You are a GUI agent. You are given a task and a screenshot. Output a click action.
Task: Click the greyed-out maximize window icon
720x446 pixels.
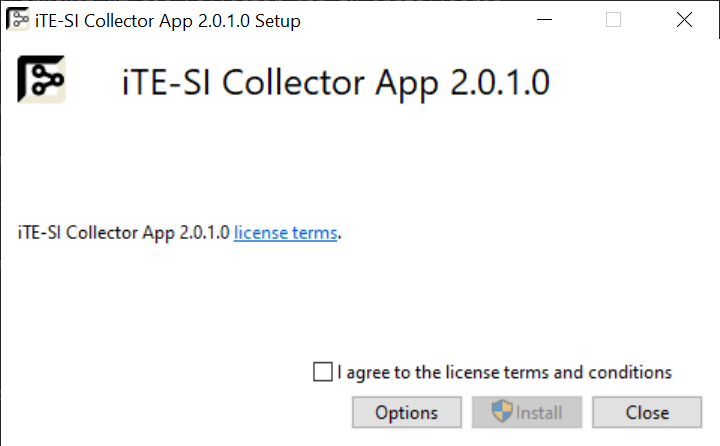pos(613,20)
